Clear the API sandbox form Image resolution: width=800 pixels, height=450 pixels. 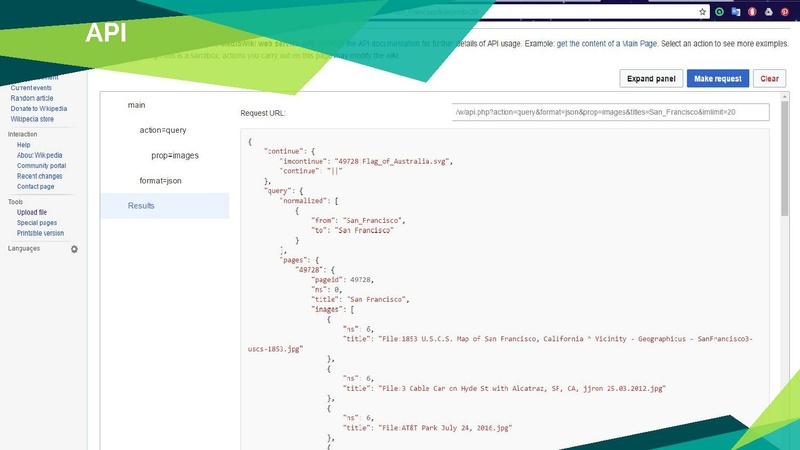click(769, 78)
